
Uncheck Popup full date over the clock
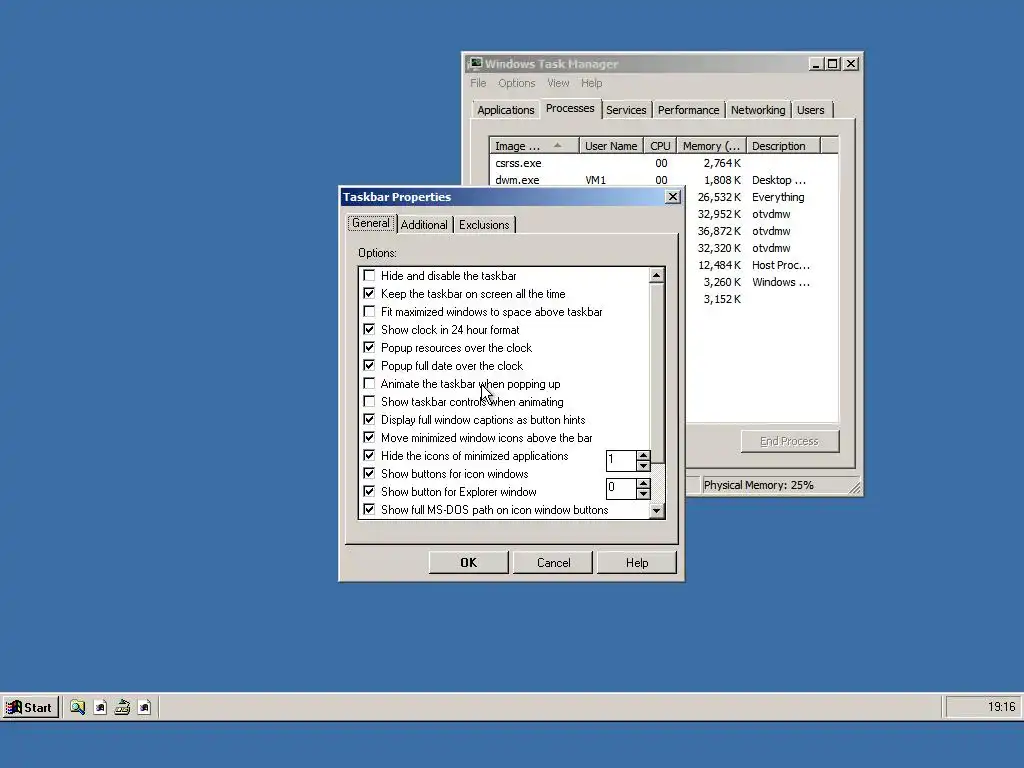point(370,366)
